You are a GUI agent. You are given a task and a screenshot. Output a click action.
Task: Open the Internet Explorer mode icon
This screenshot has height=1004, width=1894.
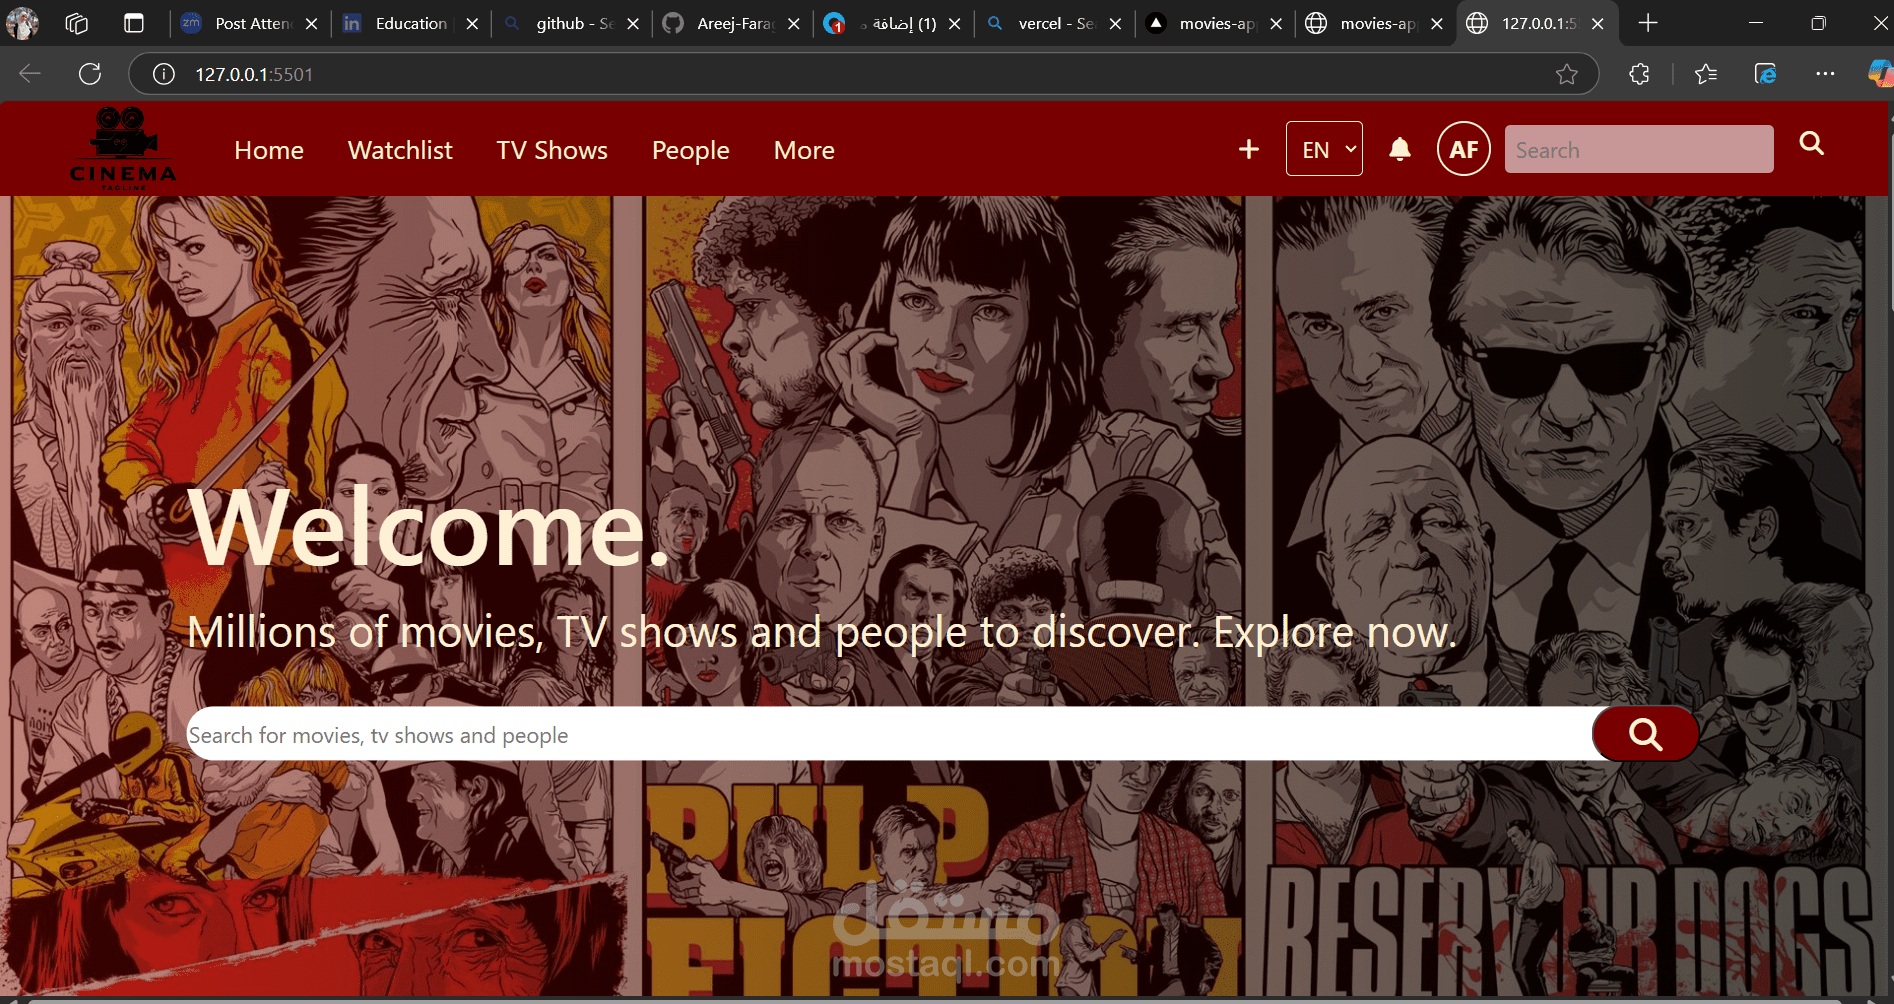click(1765, 74)
